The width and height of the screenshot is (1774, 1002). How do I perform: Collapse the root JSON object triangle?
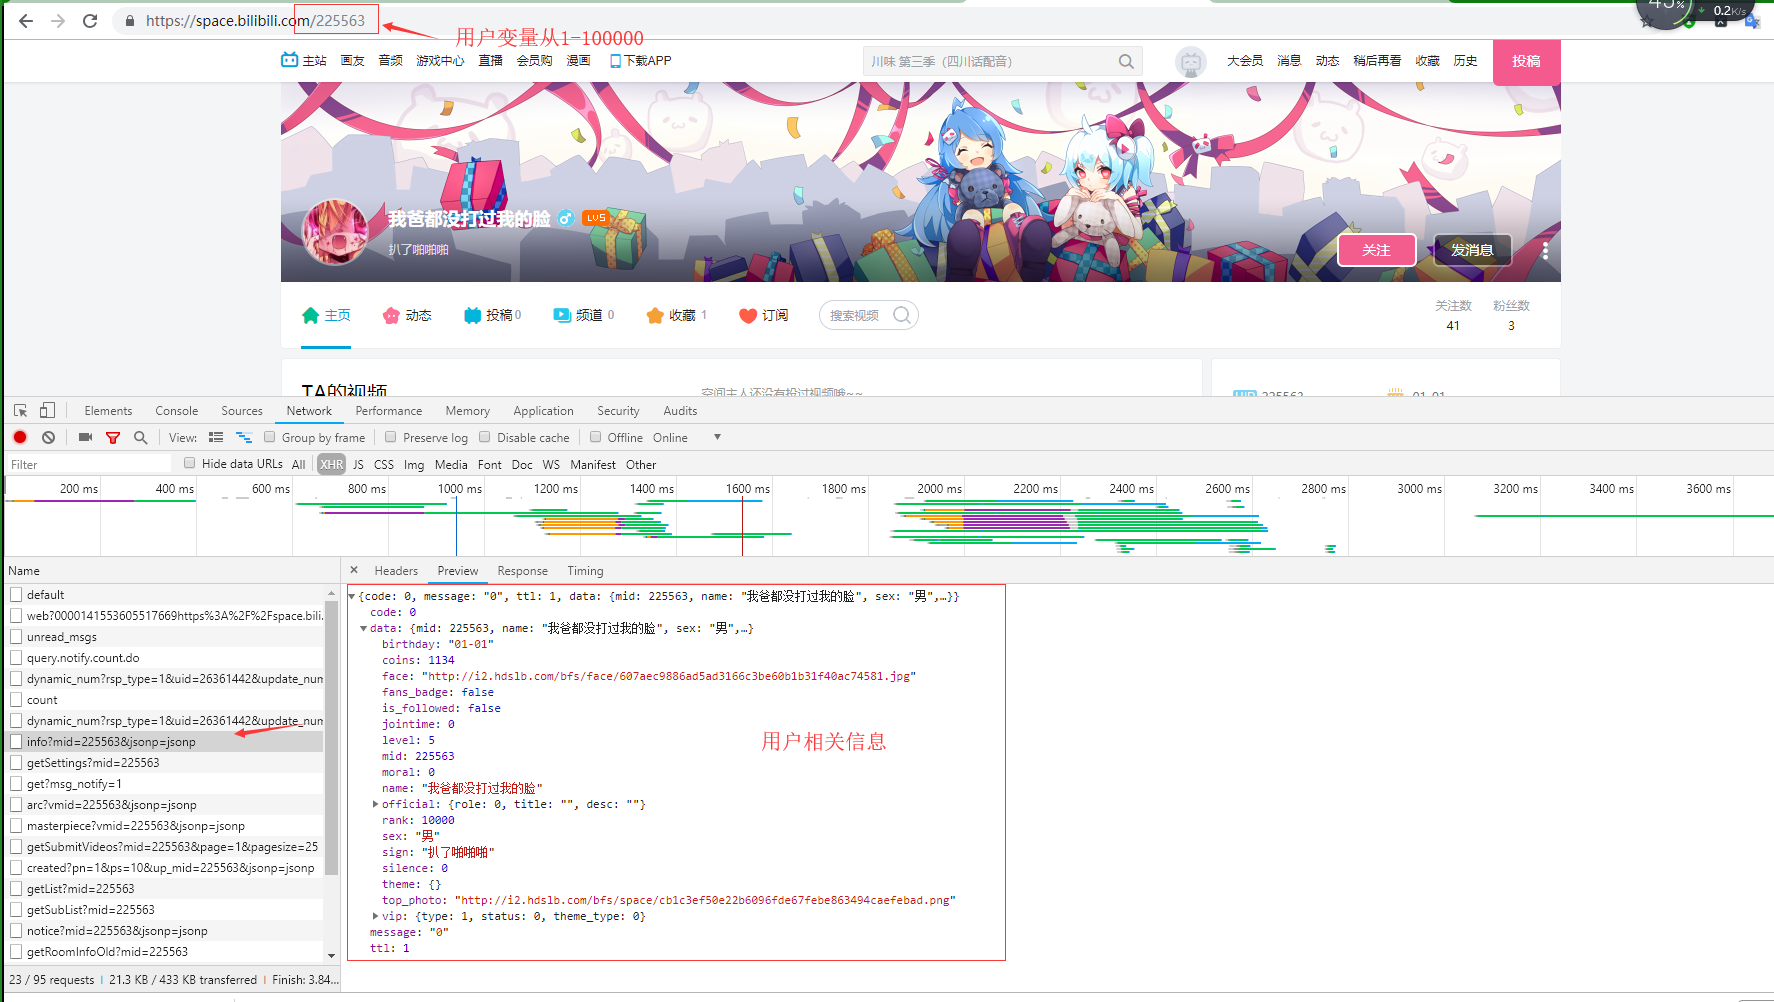point(352,596)
